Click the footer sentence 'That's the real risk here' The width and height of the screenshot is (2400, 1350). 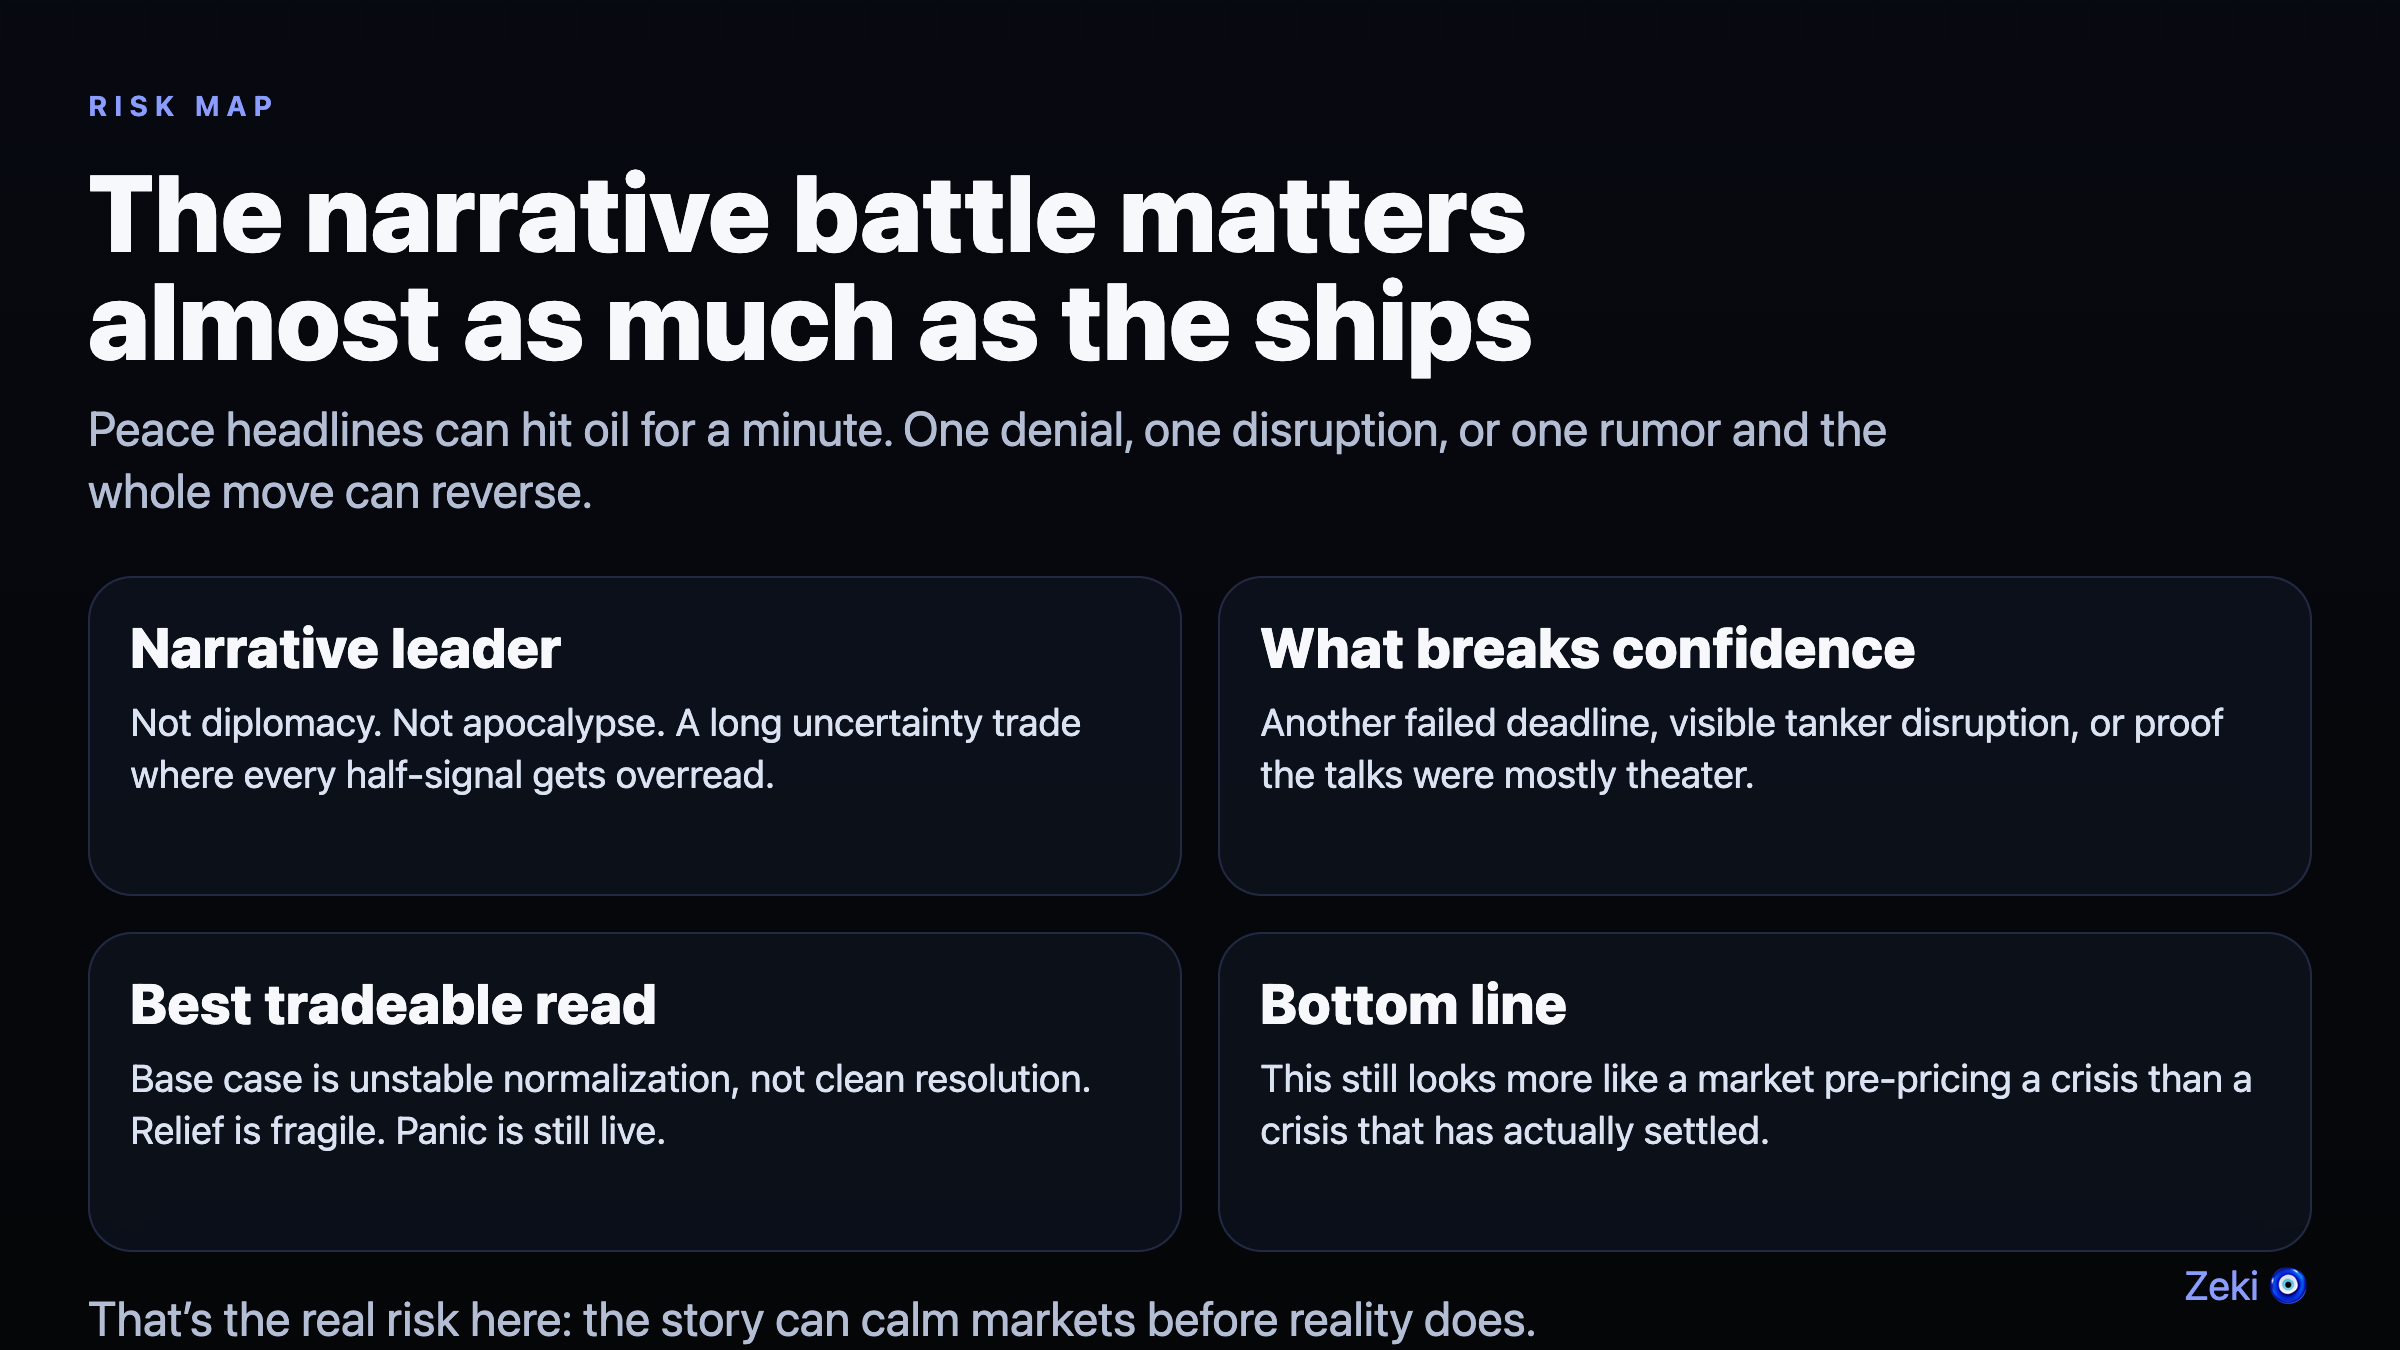(x=811, y=1320)
